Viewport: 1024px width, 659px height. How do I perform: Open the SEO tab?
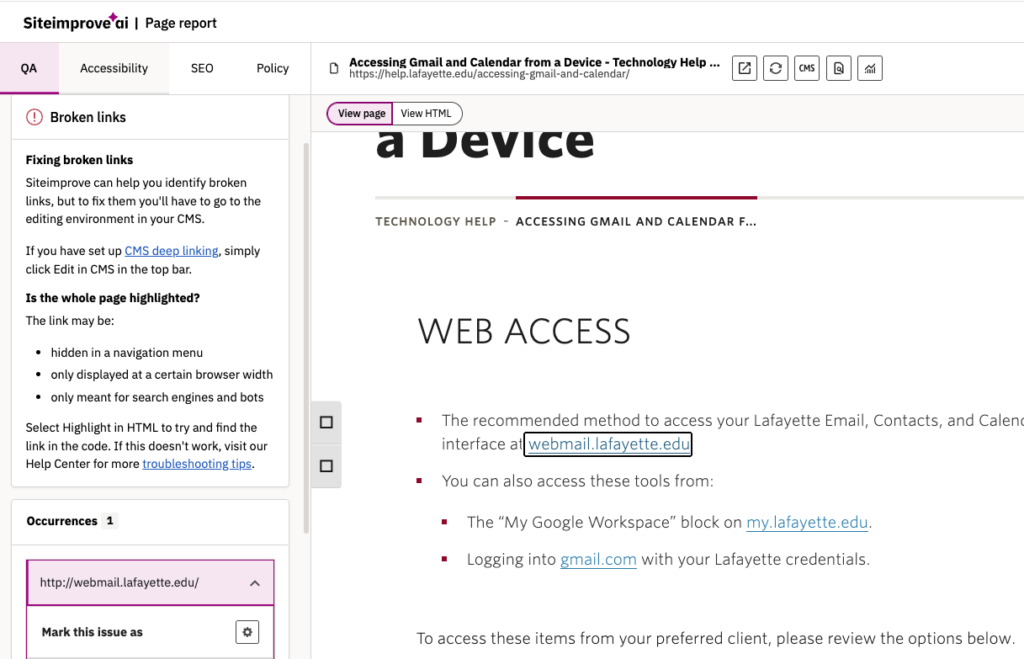(202, 68)
